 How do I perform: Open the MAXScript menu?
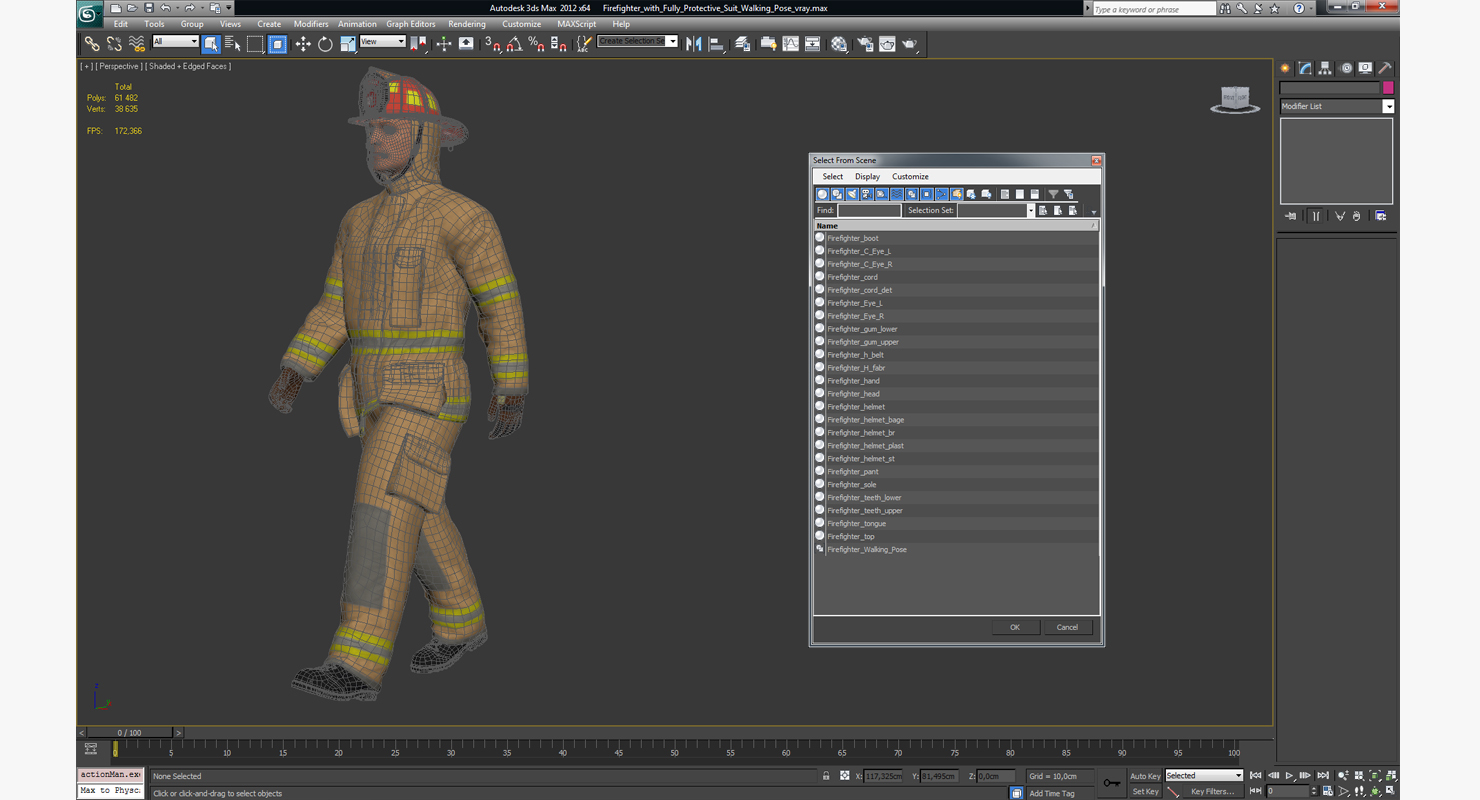click(577, 24)
